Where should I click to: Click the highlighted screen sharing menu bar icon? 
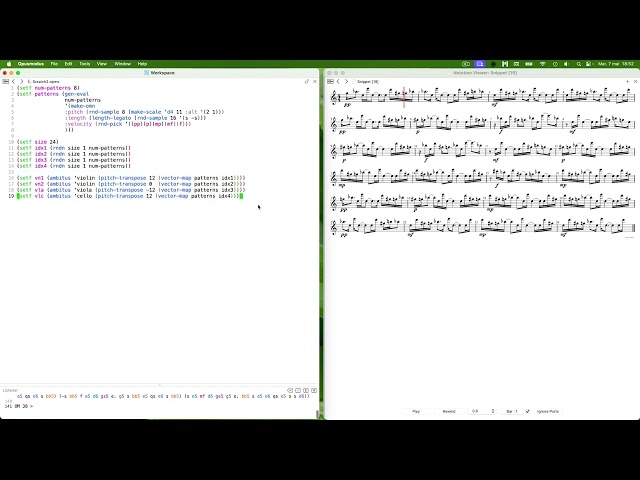pos(480,64)
